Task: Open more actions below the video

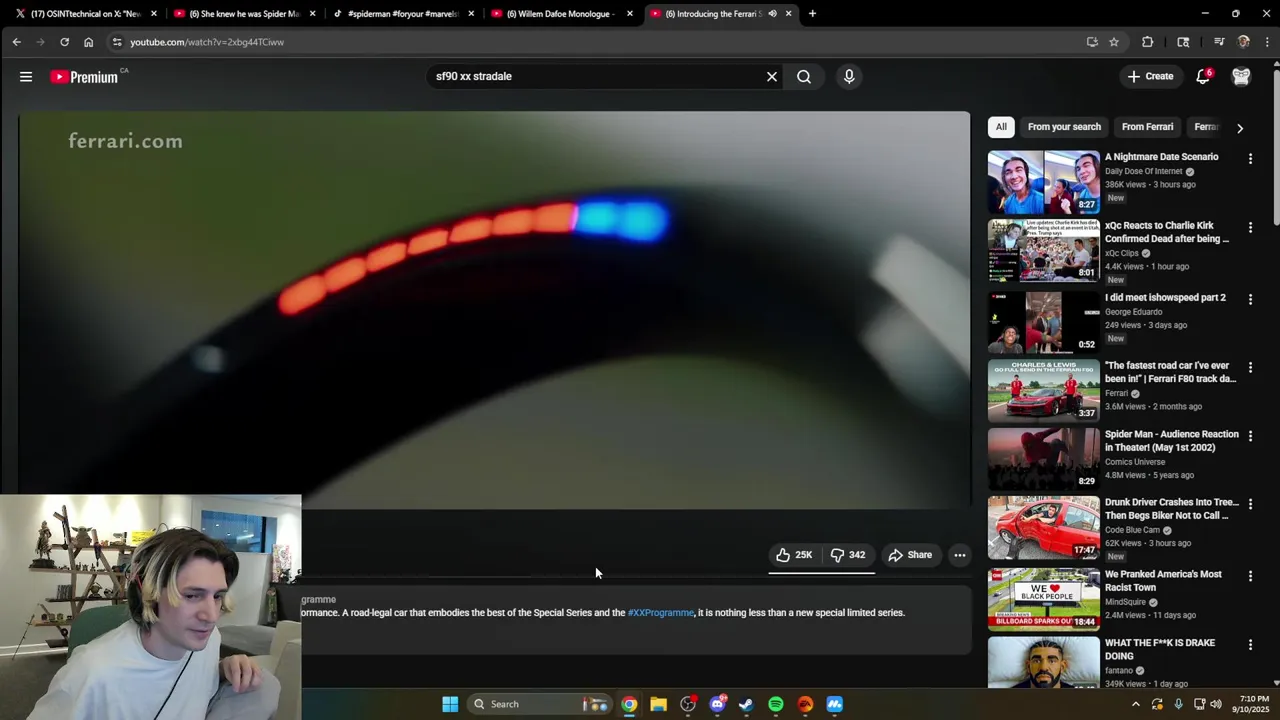Action: pyautogui.click(x=960, y=555)
